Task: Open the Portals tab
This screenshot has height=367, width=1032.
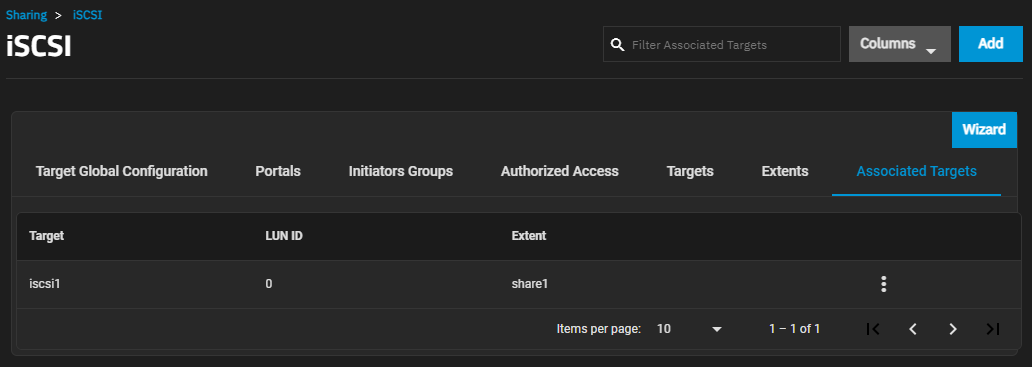Action: click(x=278, y=171)
